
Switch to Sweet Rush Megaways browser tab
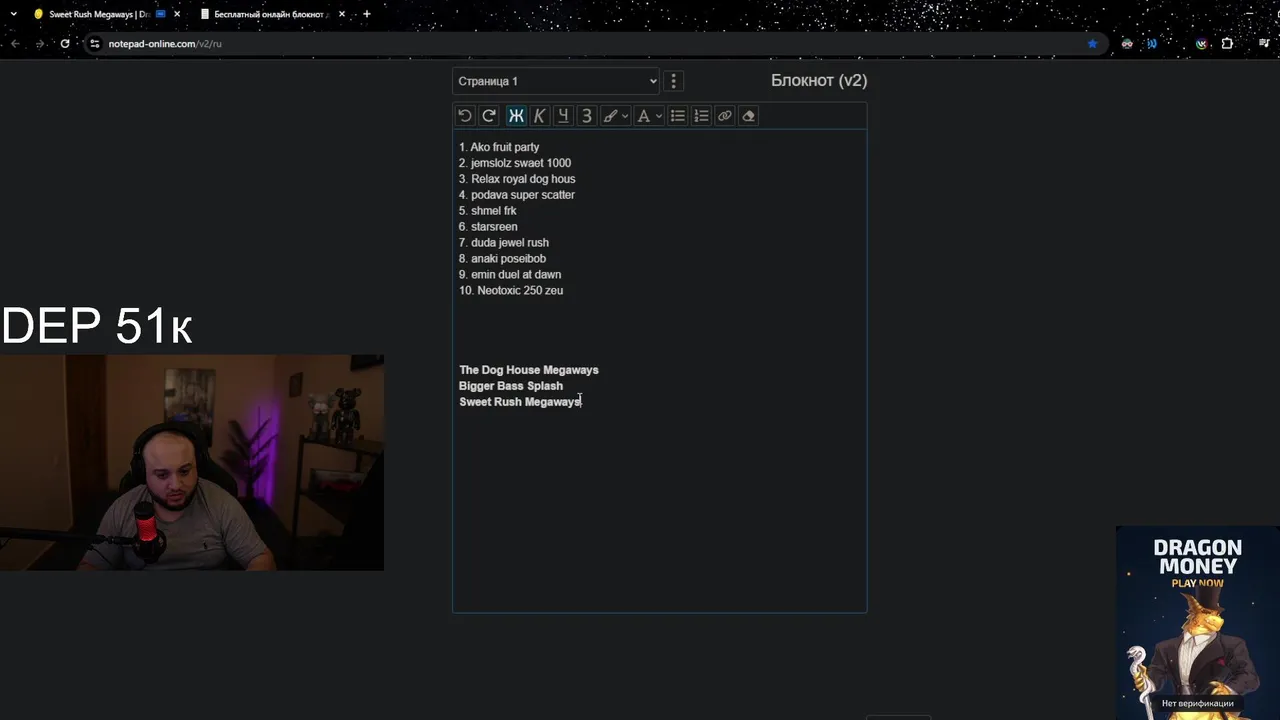99,14
